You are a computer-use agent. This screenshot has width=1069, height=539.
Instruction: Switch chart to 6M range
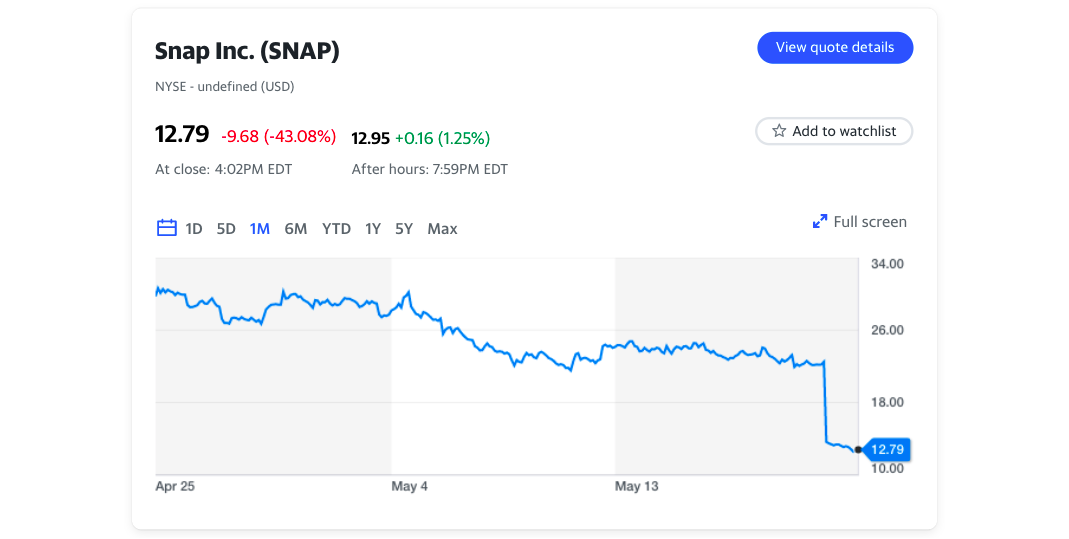click(296, 229)
